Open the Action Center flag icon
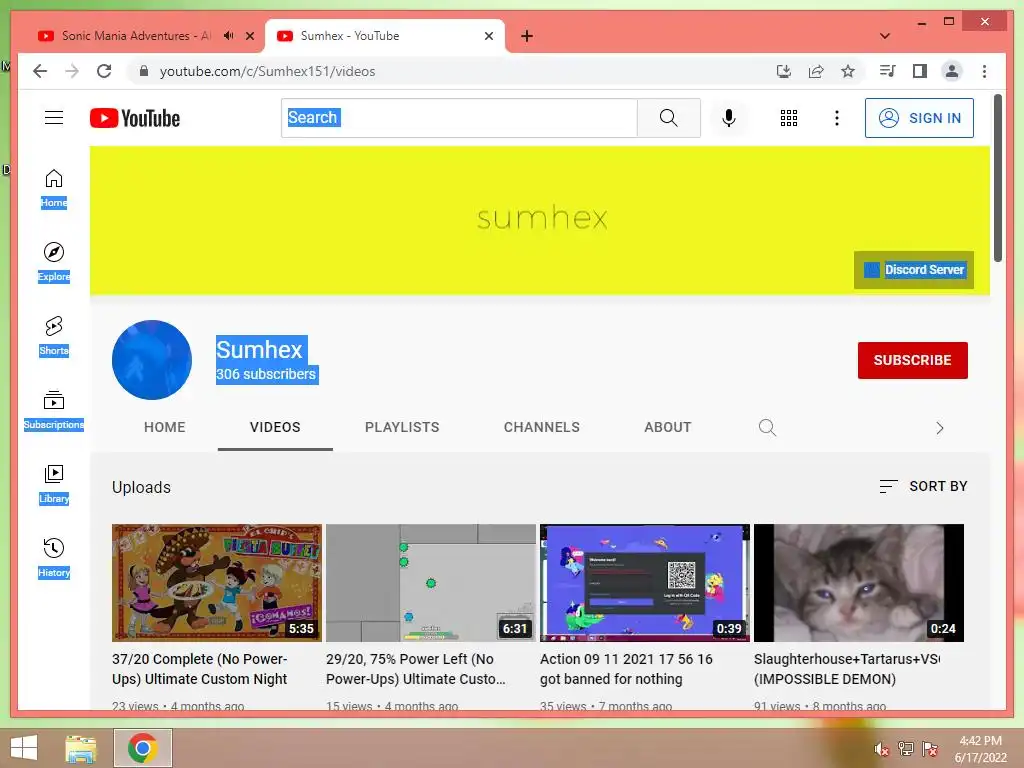Screen dimensions: 1024x768 (930, 749)
